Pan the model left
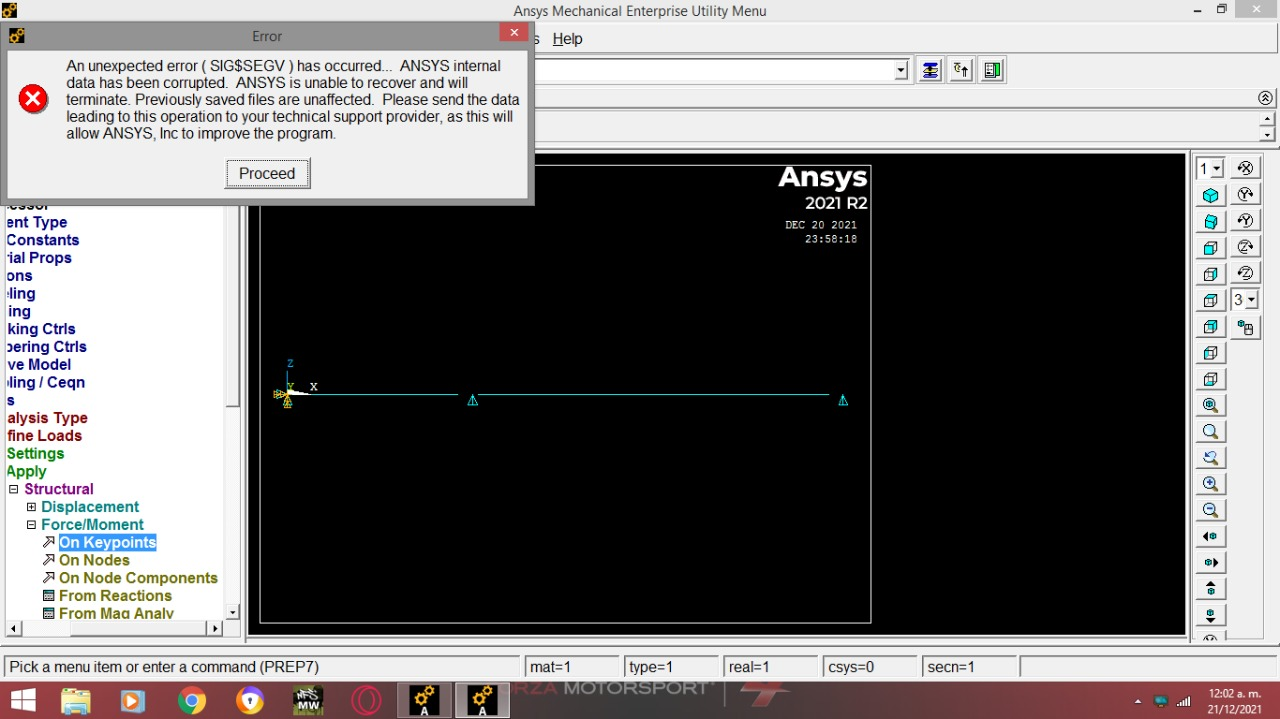 [1210, 537]
